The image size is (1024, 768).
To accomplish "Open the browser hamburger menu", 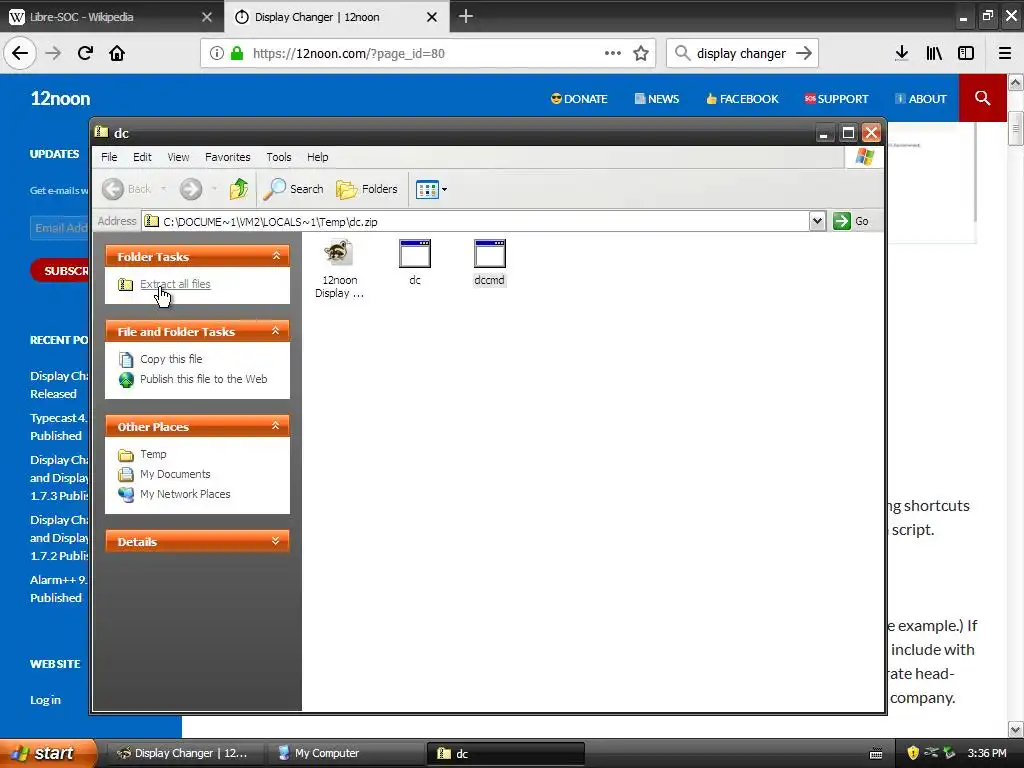I will 1005,53.
